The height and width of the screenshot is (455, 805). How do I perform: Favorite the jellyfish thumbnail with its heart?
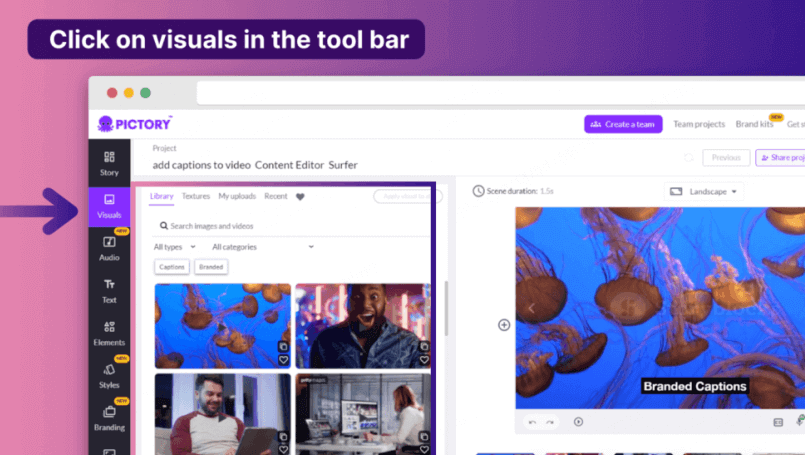pyautogui.click(x=283, y=360)
